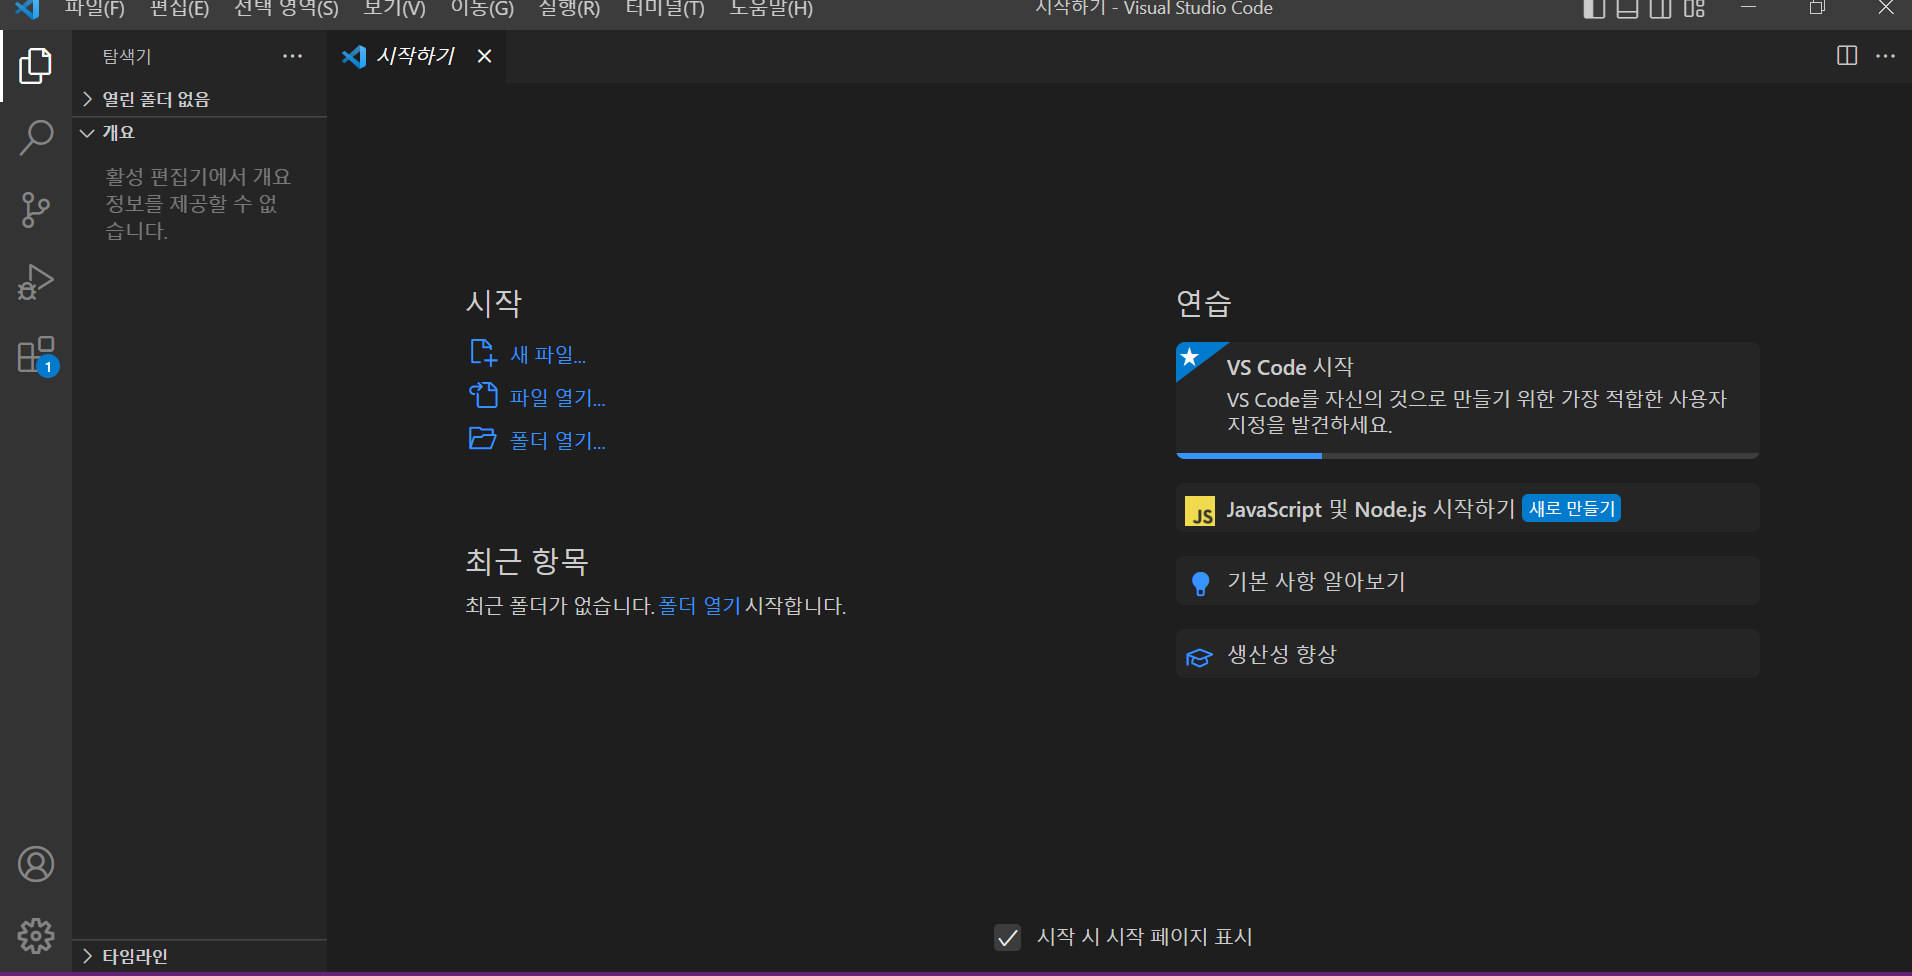Click the open file icon next to 파일 열기
This screenshot has width=1912, height=976.
point(483,396)
